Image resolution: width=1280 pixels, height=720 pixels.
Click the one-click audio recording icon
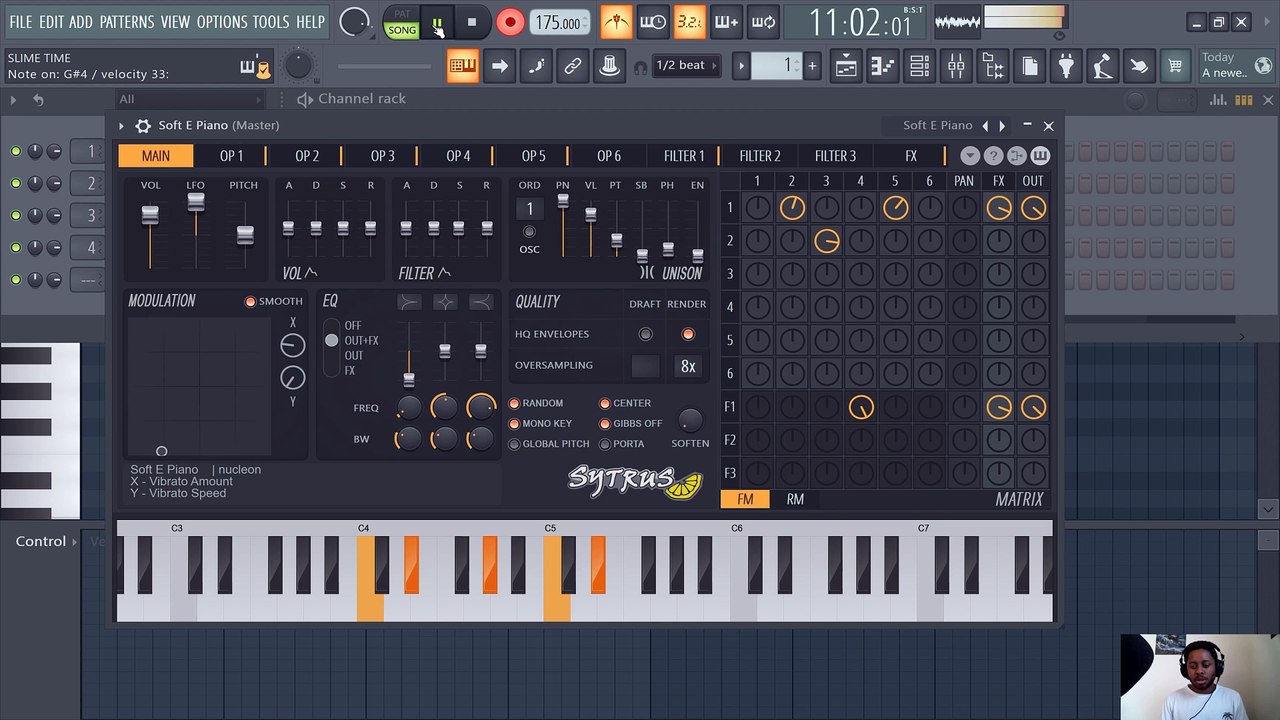[1139, 66]
